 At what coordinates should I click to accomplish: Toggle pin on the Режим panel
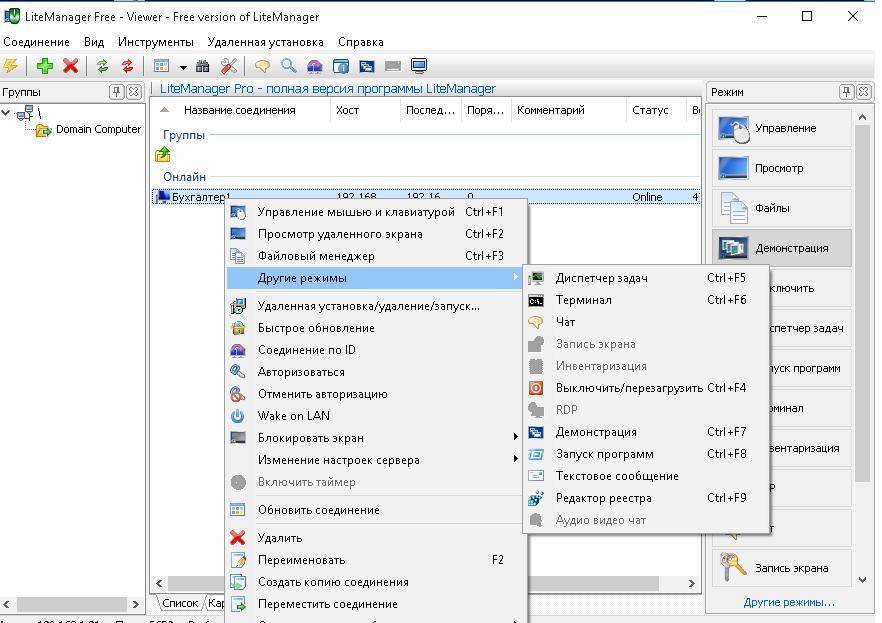(845, 92)
